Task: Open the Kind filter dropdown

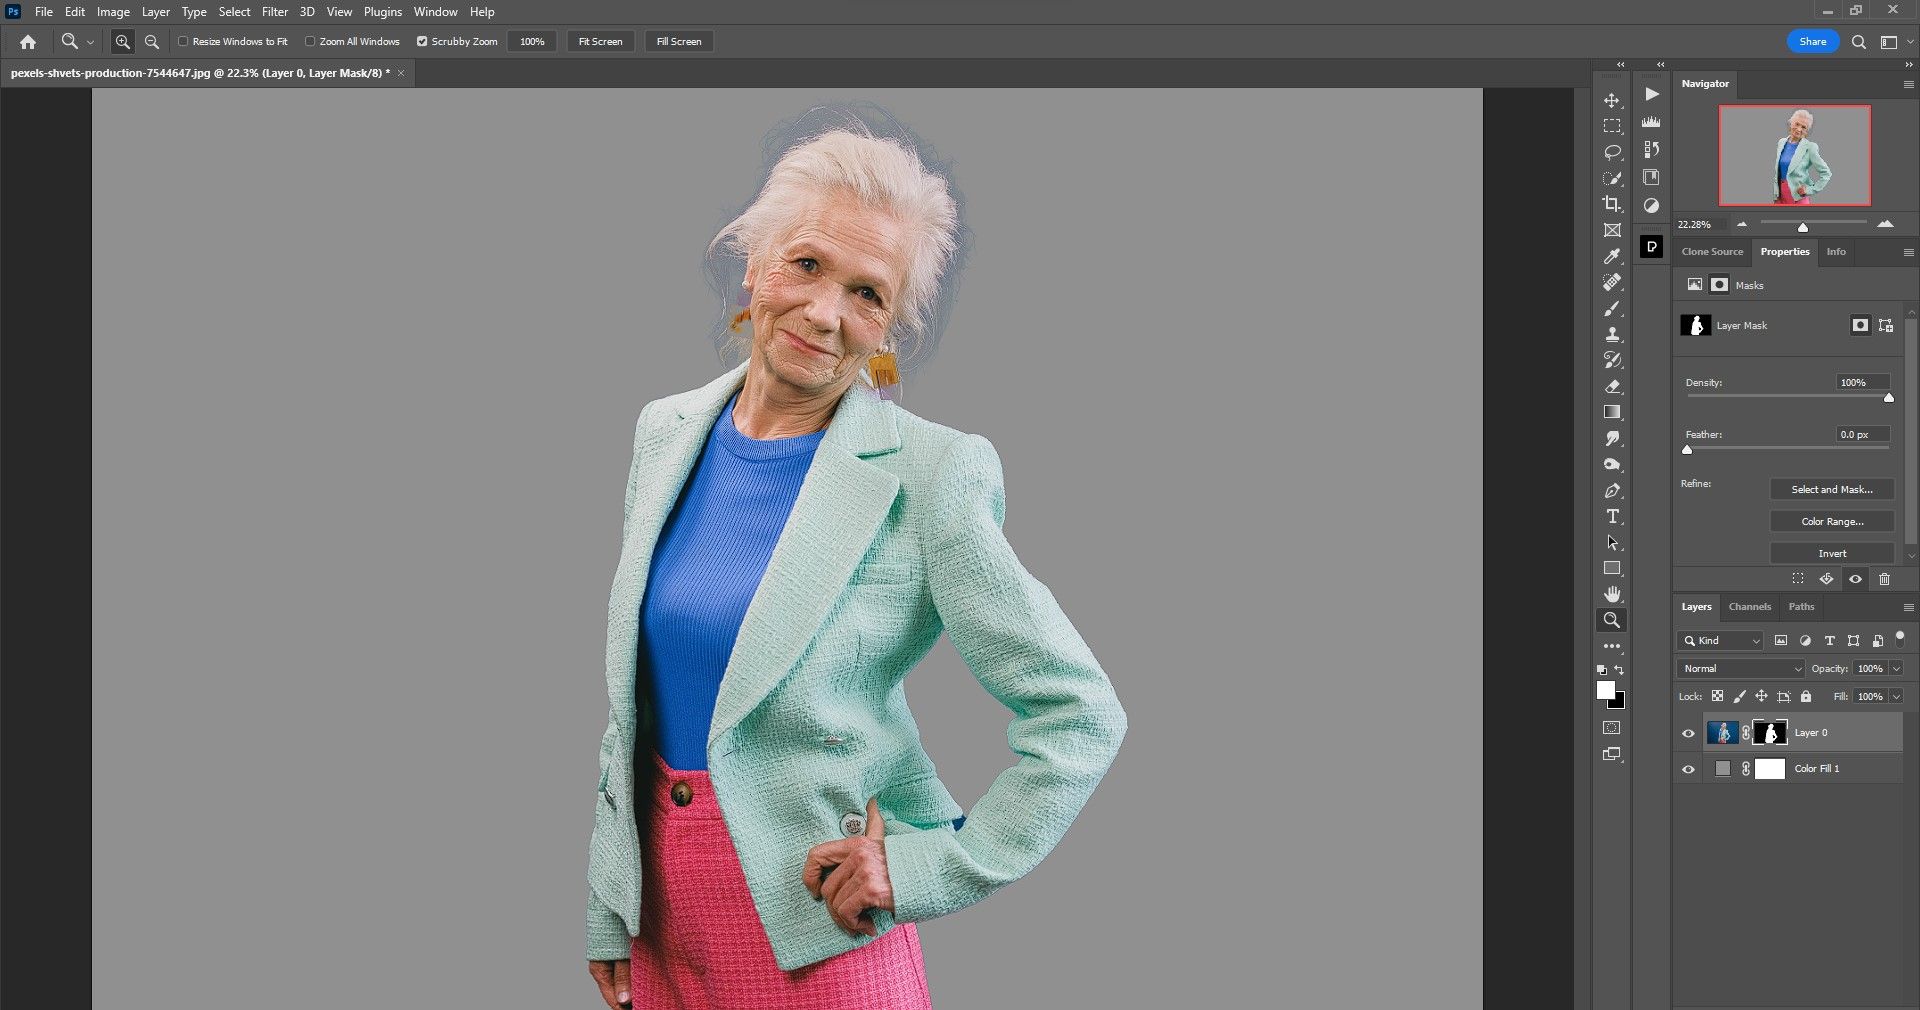Action: [x=1719, y=641]
